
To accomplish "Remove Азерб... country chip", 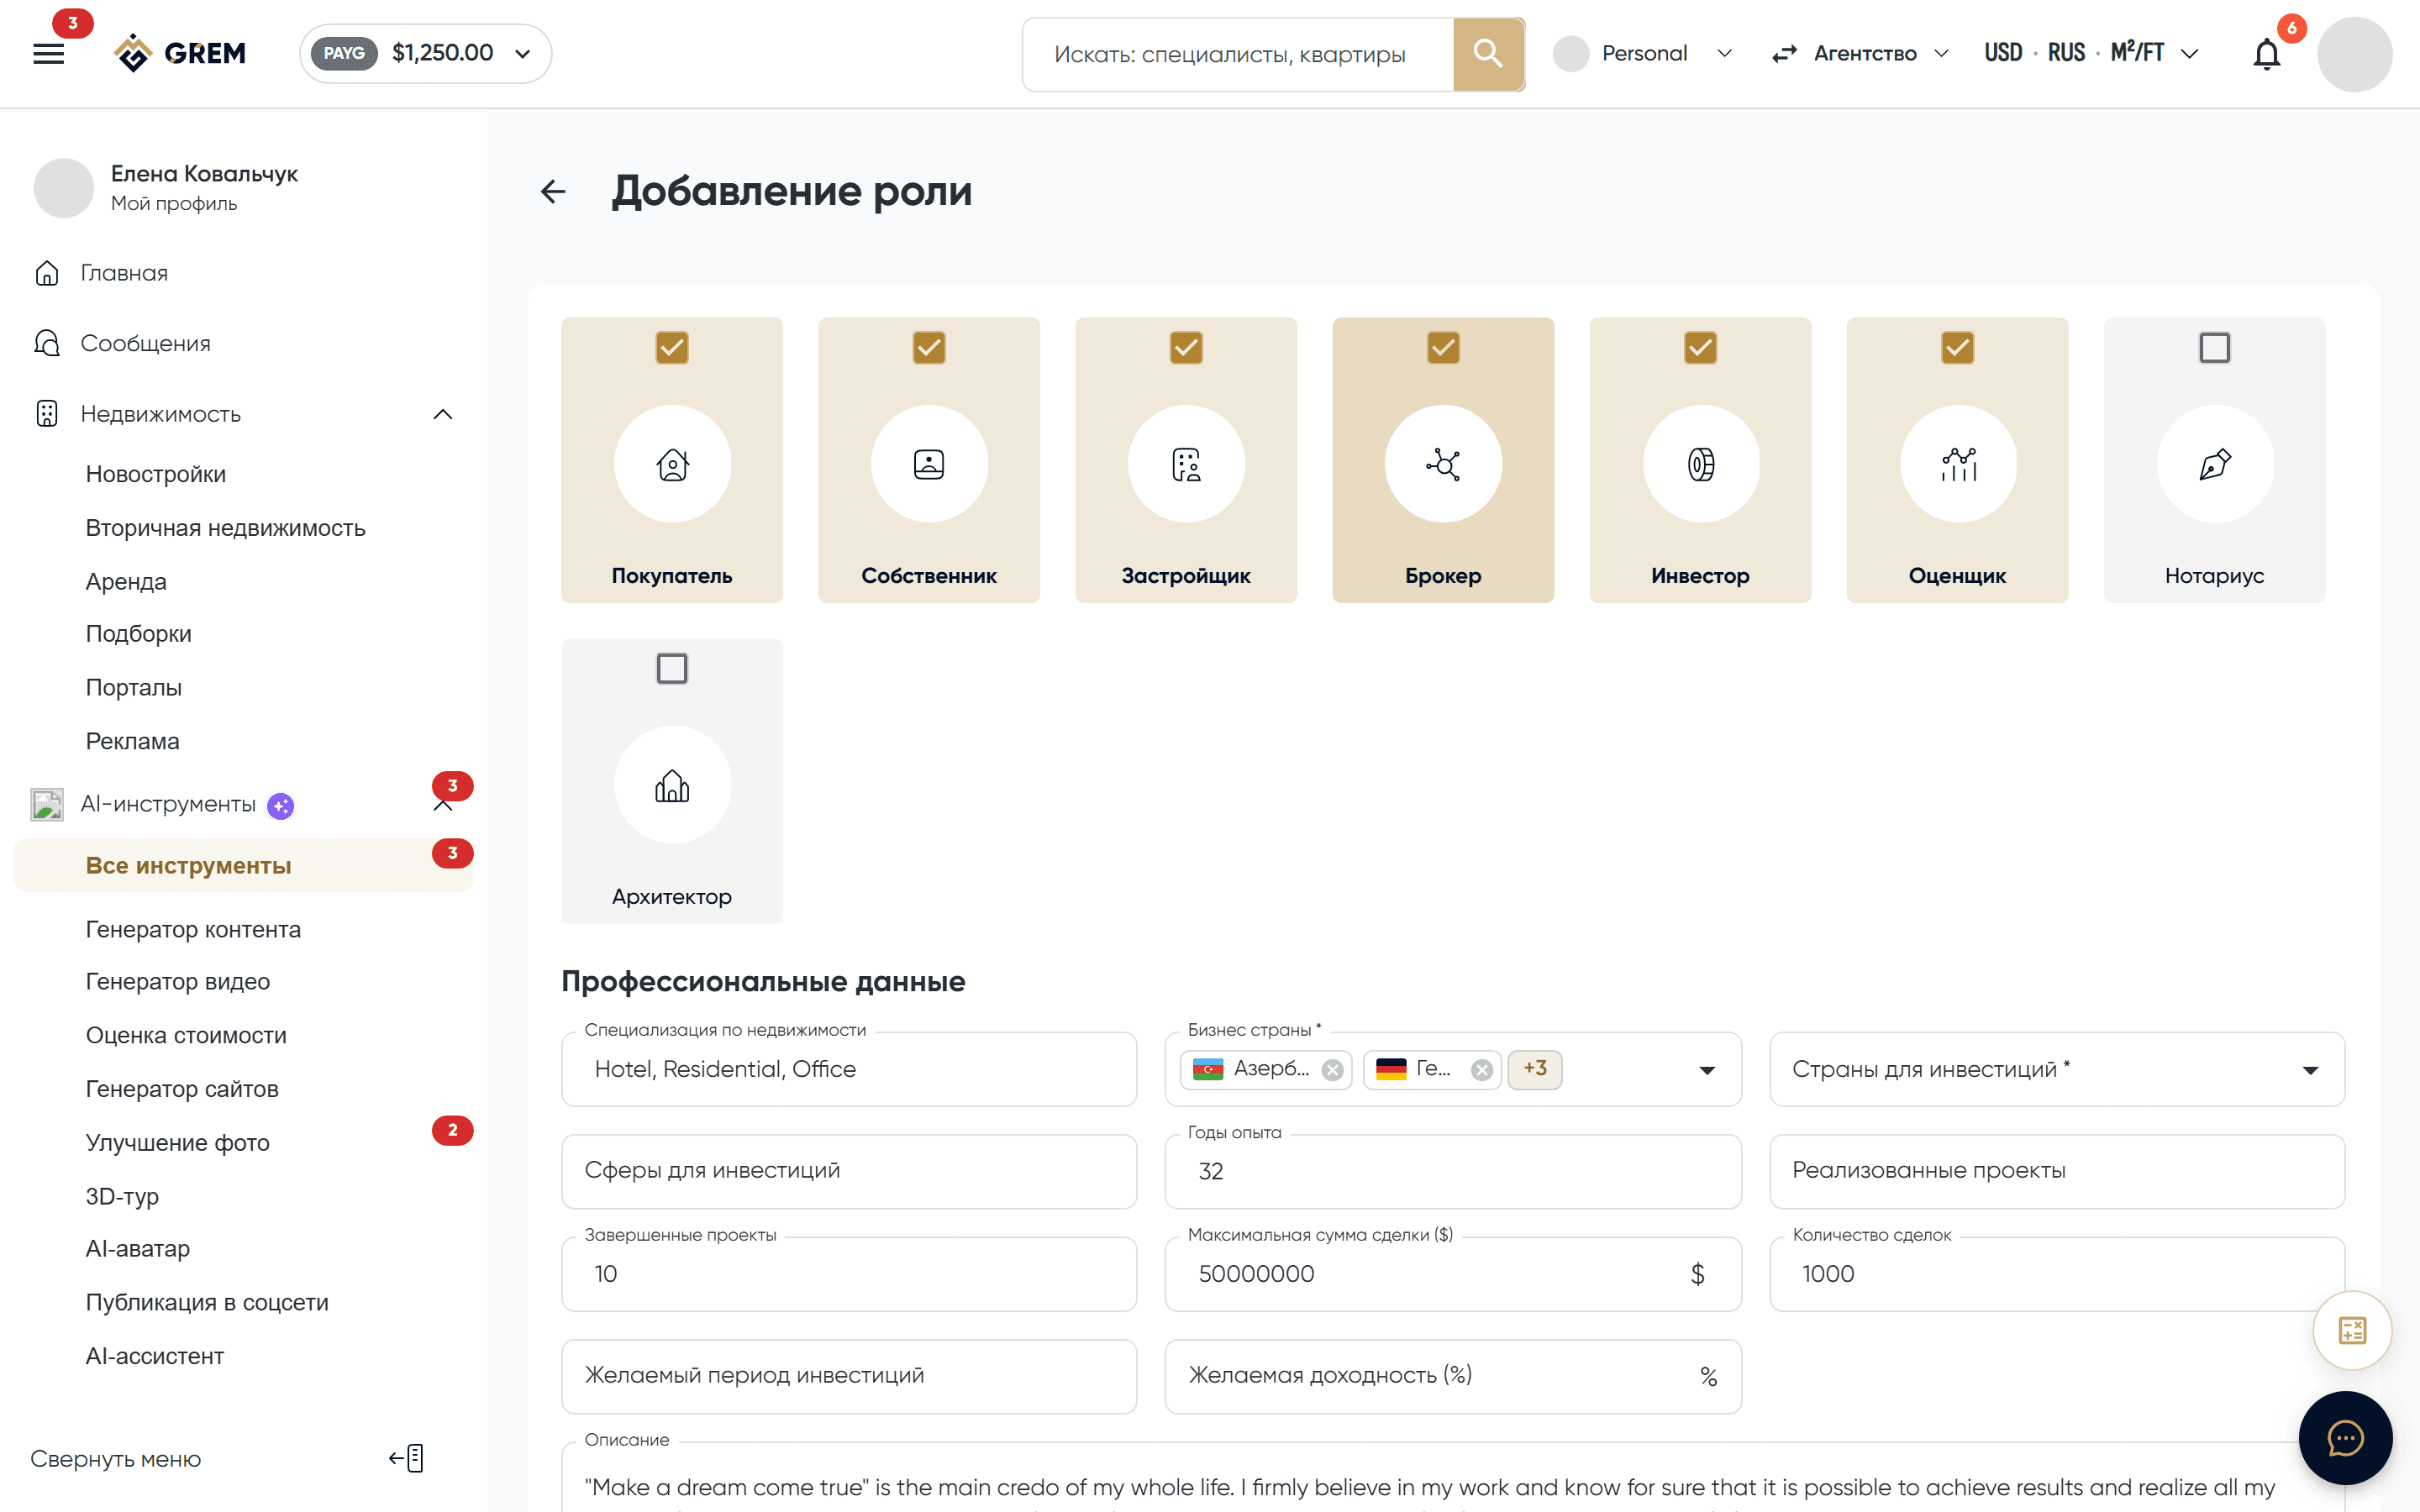I will coord(1332,1070).
